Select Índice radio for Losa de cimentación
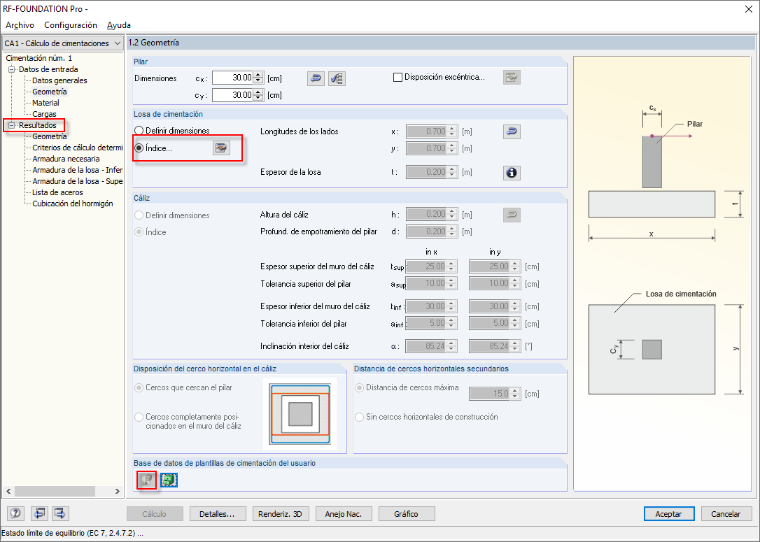The image size is (760, 542). [x=139, y=148]
